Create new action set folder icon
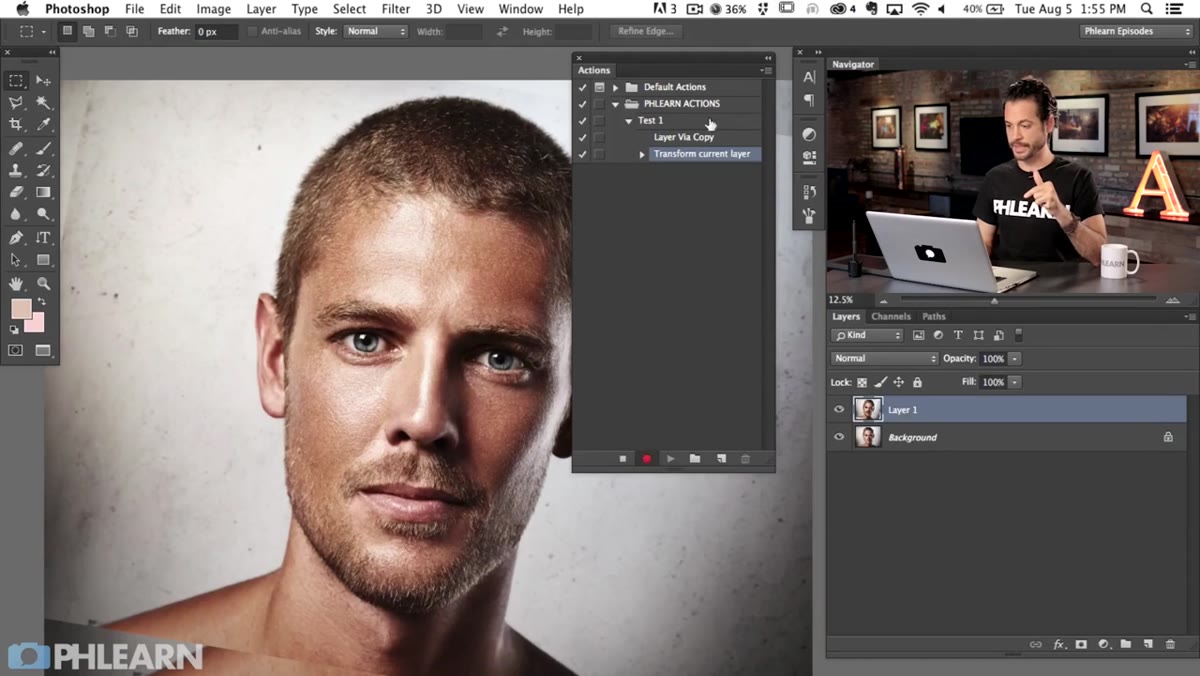This screenshot has width=1200, height=676. pyautogui.click(x=695, y=459)
